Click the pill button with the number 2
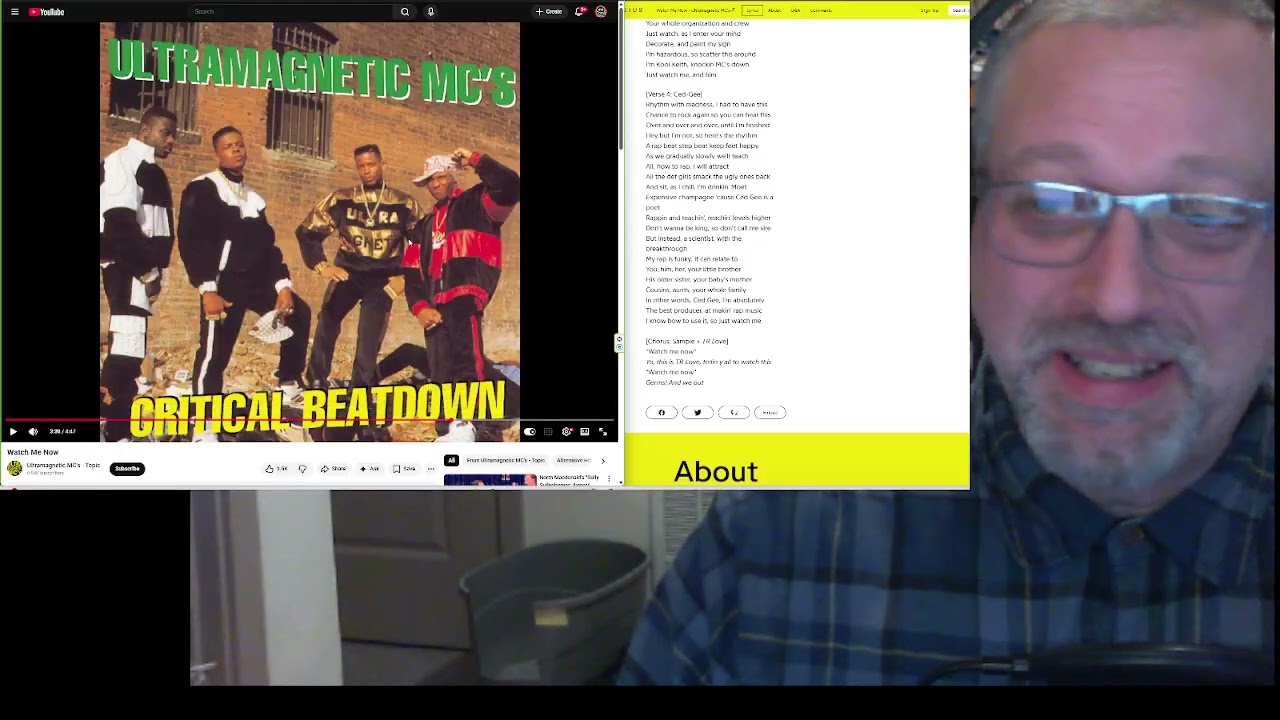1280x720 pixels. (x=733, y=412)
